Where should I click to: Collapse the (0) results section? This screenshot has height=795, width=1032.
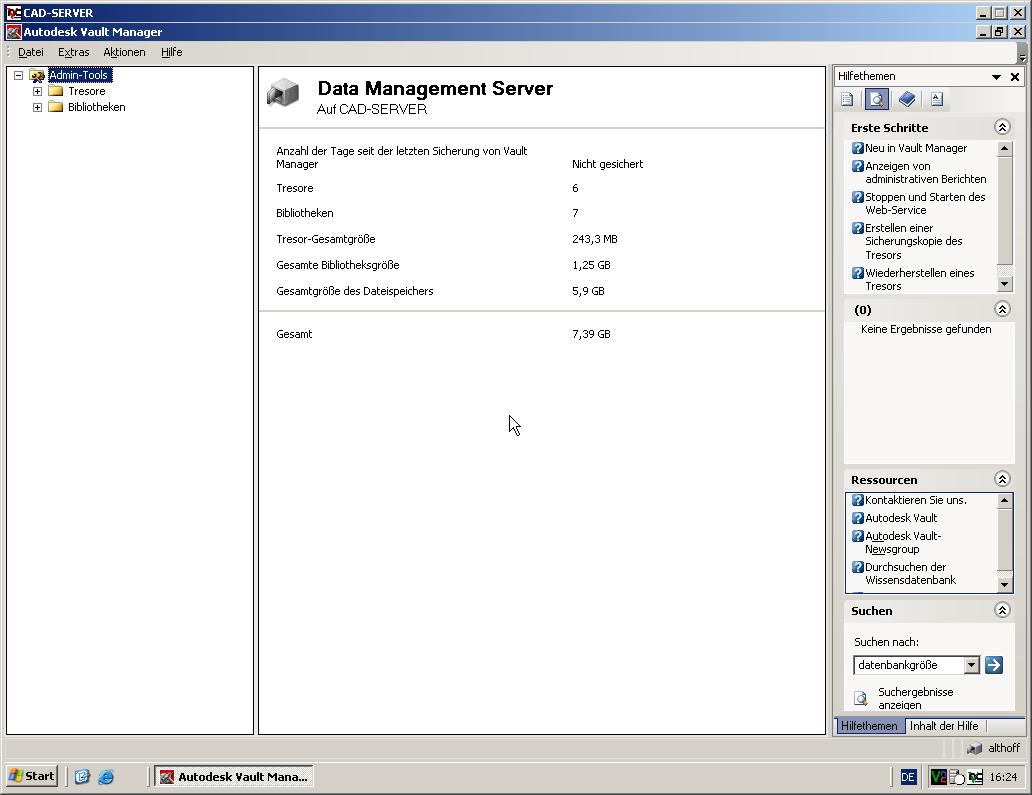pos(1002,309)
